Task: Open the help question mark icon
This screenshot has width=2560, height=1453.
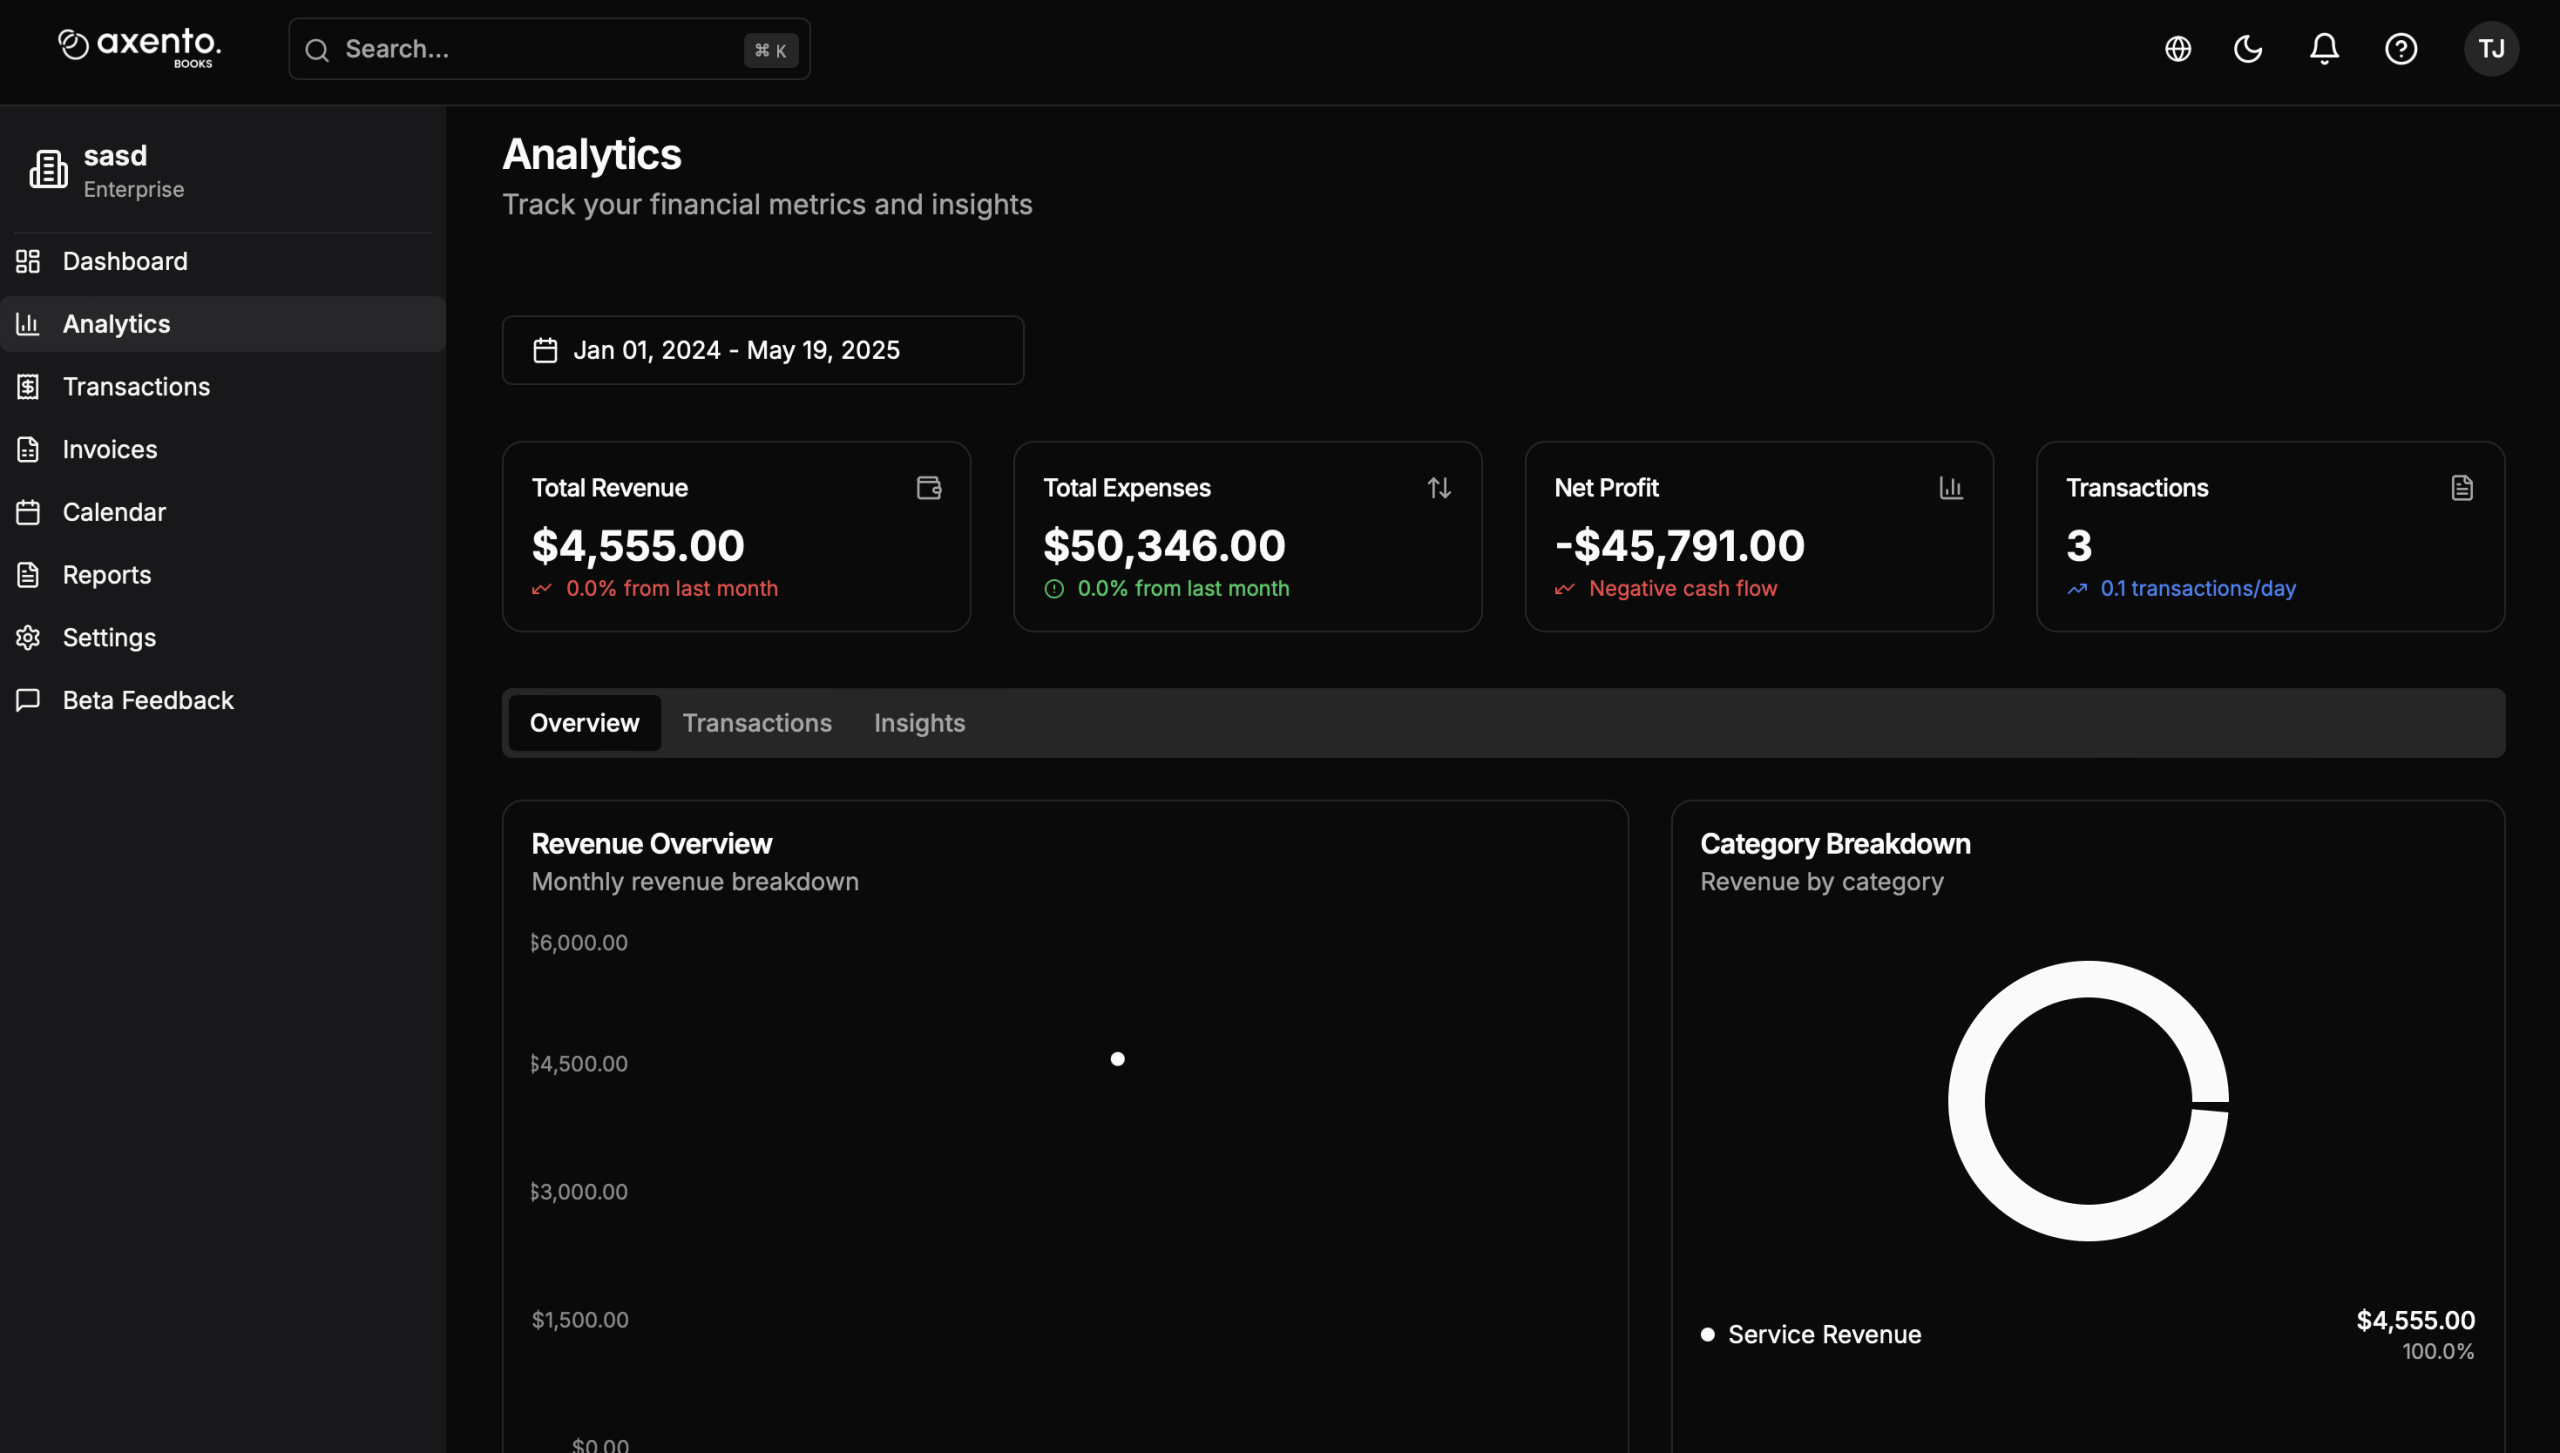Action: coord(2401,49)
